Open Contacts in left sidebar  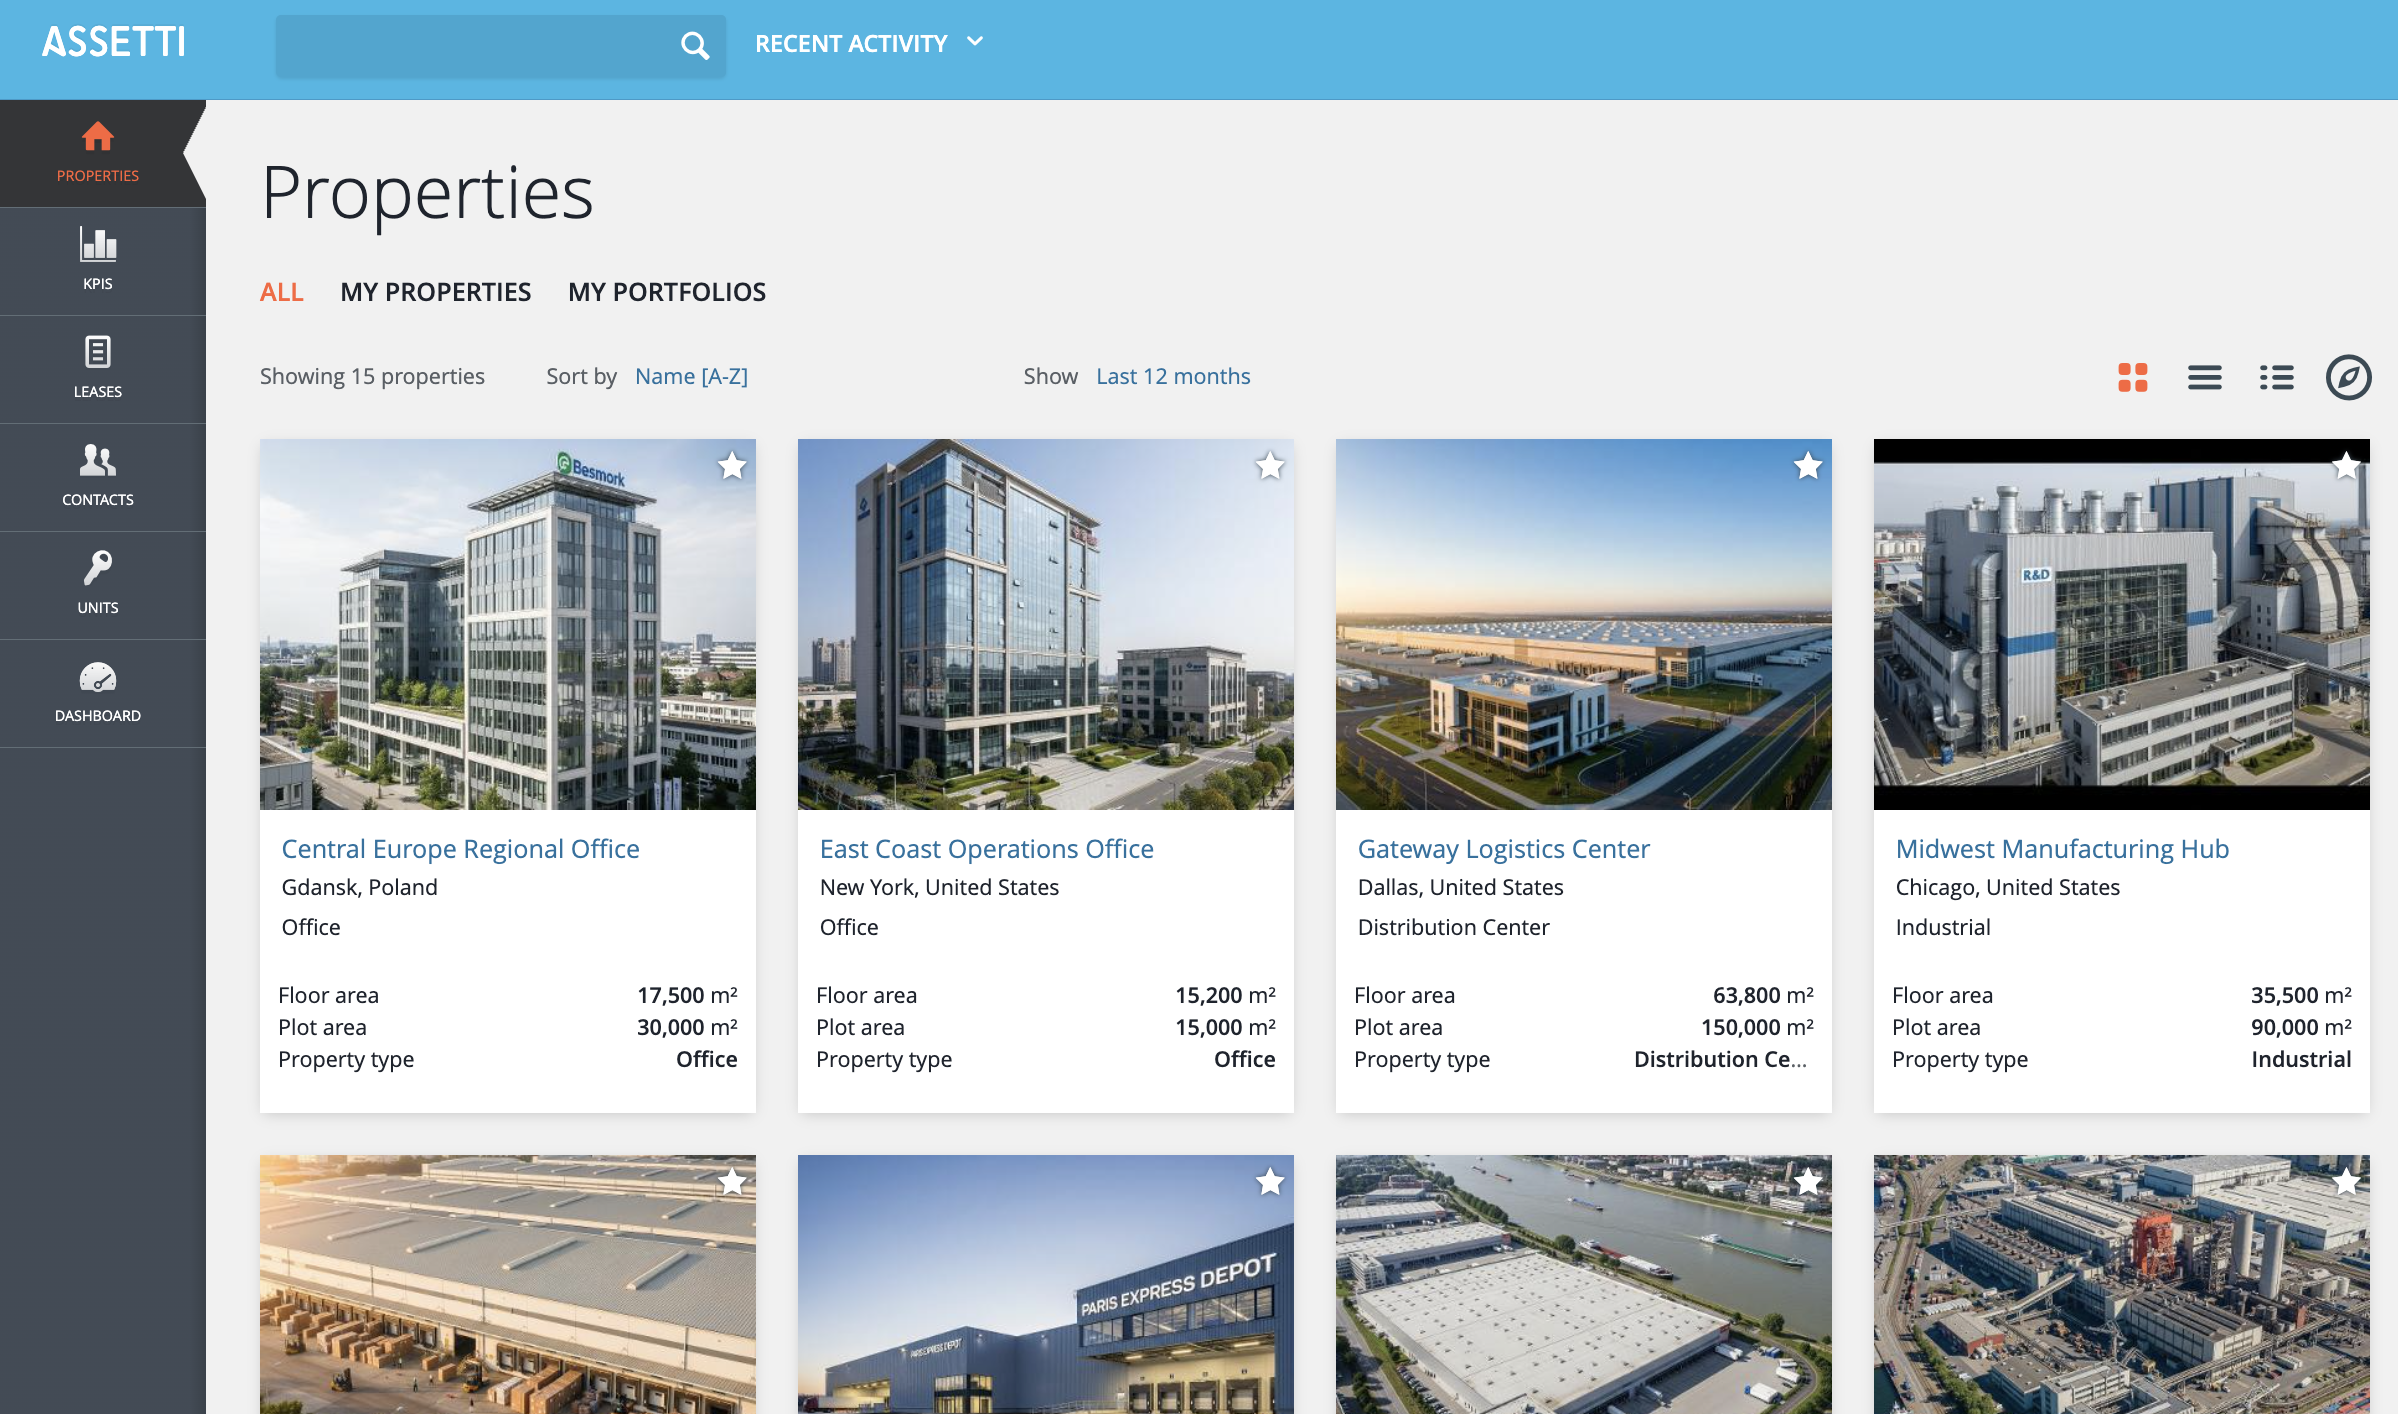98,476
